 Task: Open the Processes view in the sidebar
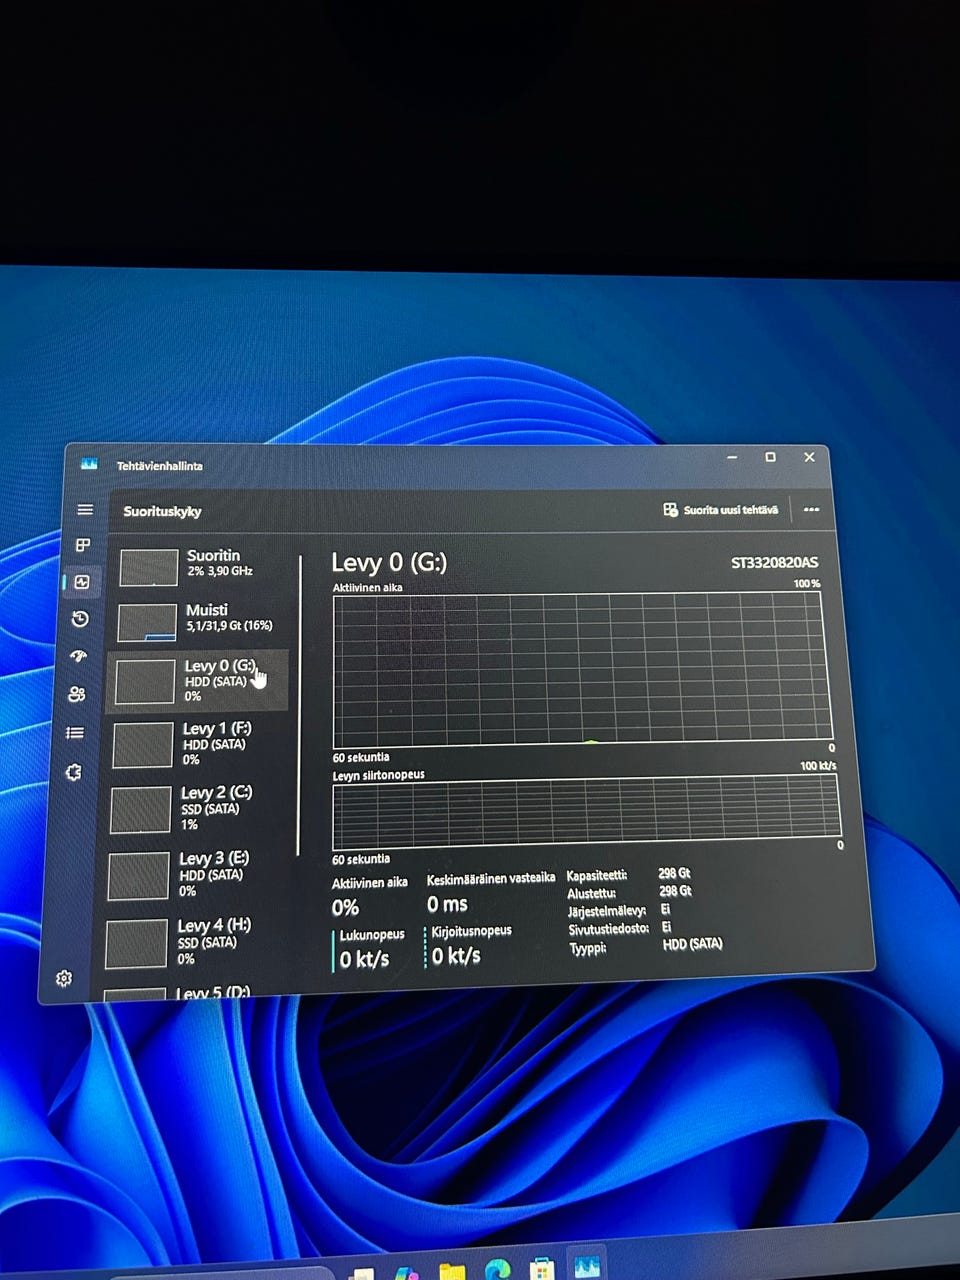[83, 545]
